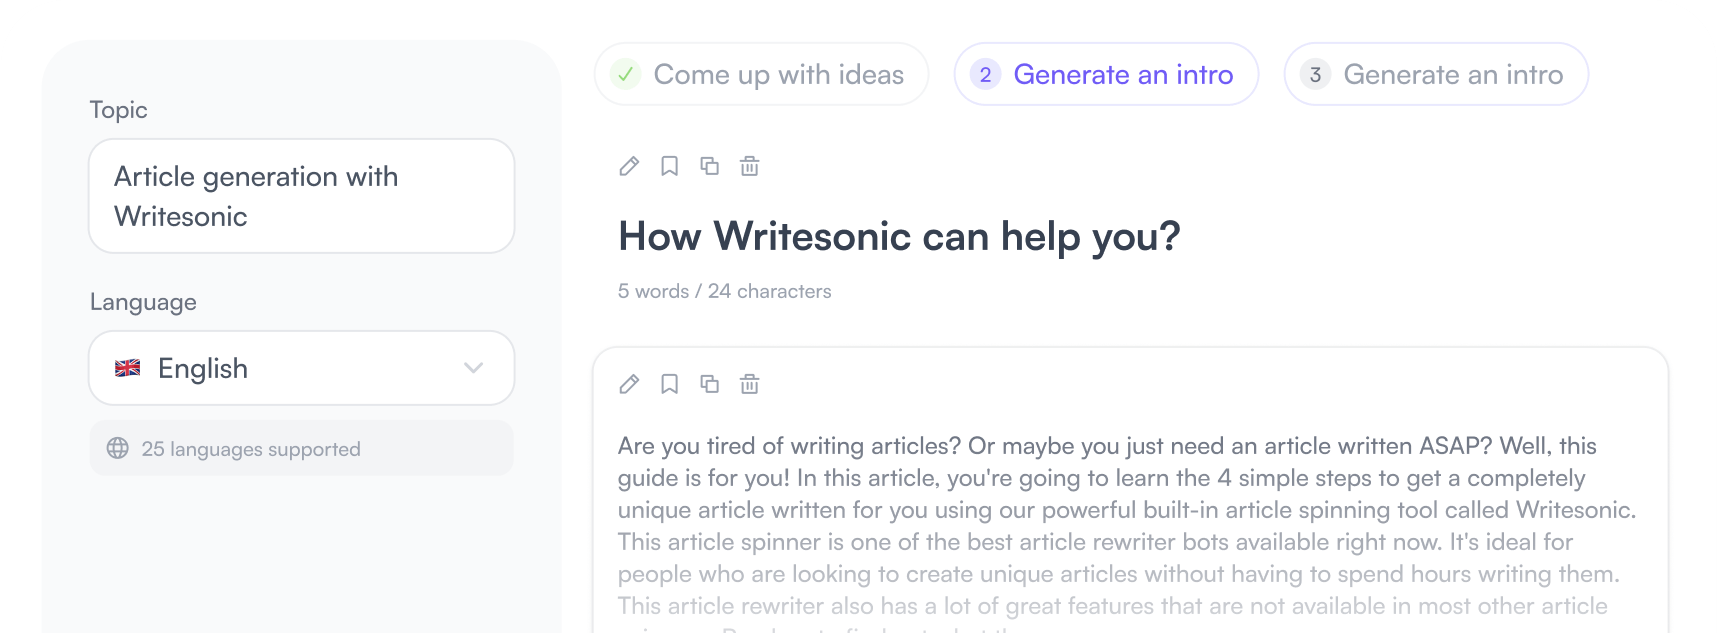
Task: Open the Language dropdown showing English
Action: click(x=300, y=368)
